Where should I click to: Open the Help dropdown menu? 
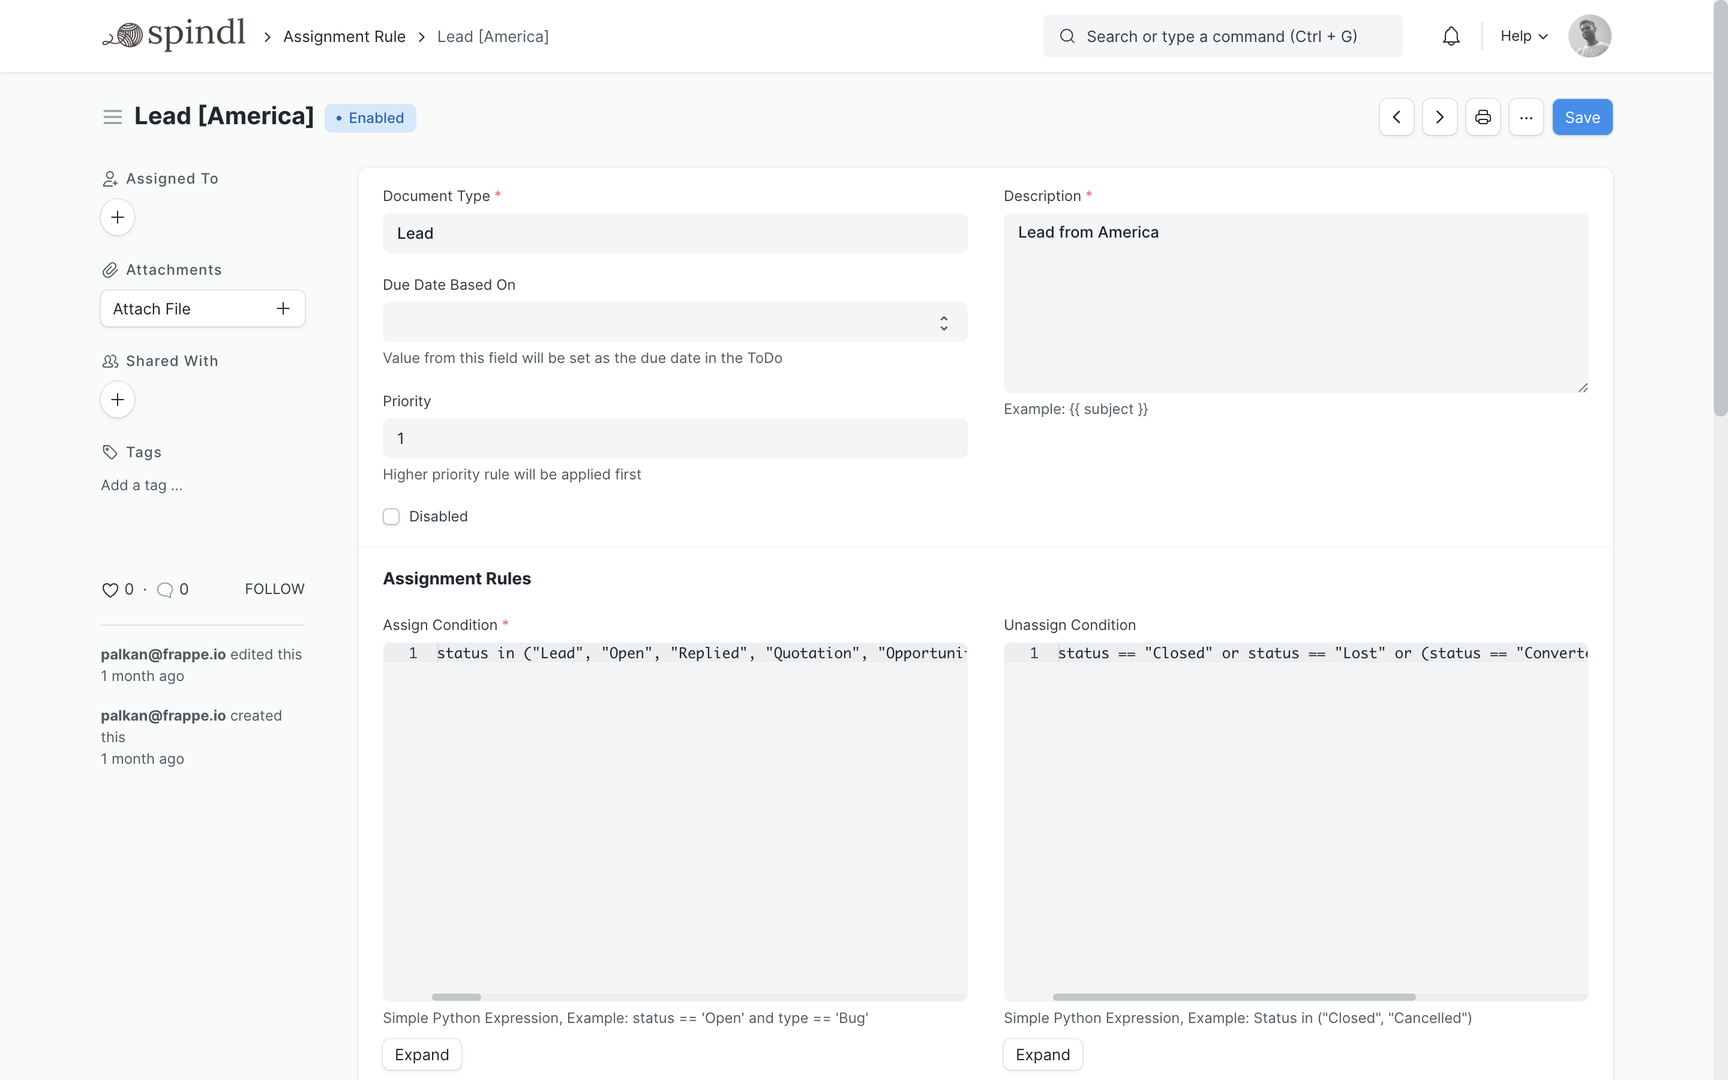(x=1523, y=36)
